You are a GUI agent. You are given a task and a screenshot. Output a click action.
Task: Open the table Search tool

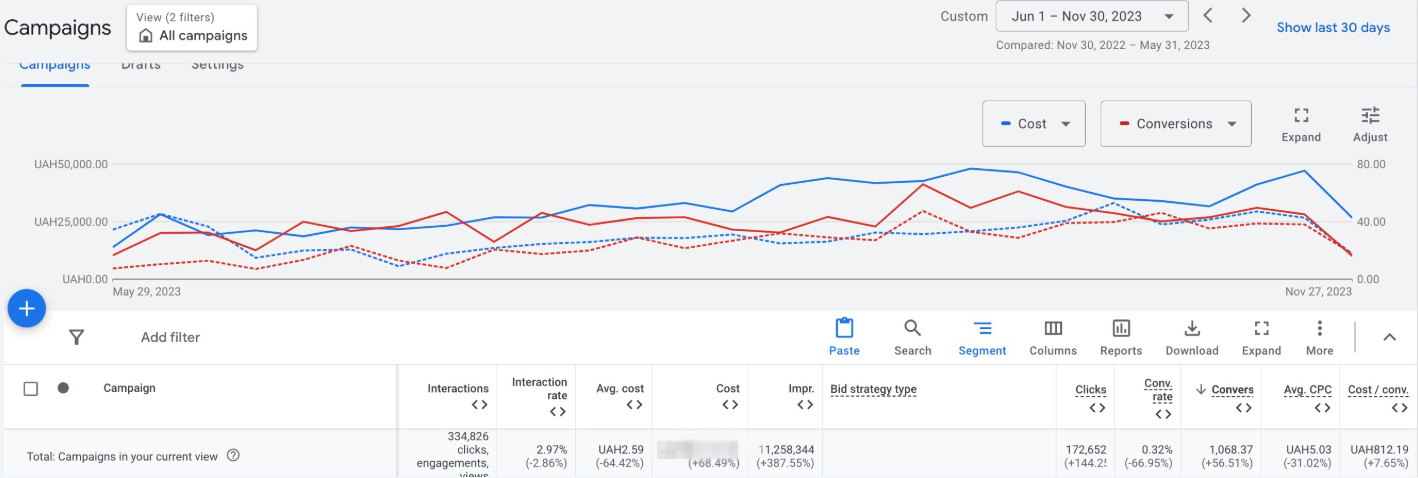[x=912, y=329]
